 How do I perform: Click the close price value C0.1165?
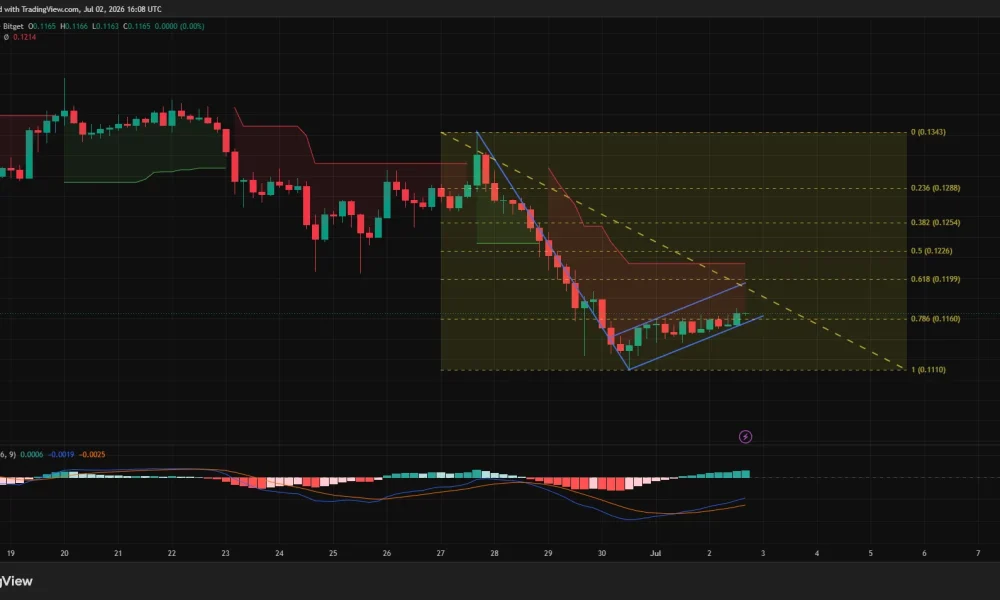pyautogui.click(x=136, y=26)
